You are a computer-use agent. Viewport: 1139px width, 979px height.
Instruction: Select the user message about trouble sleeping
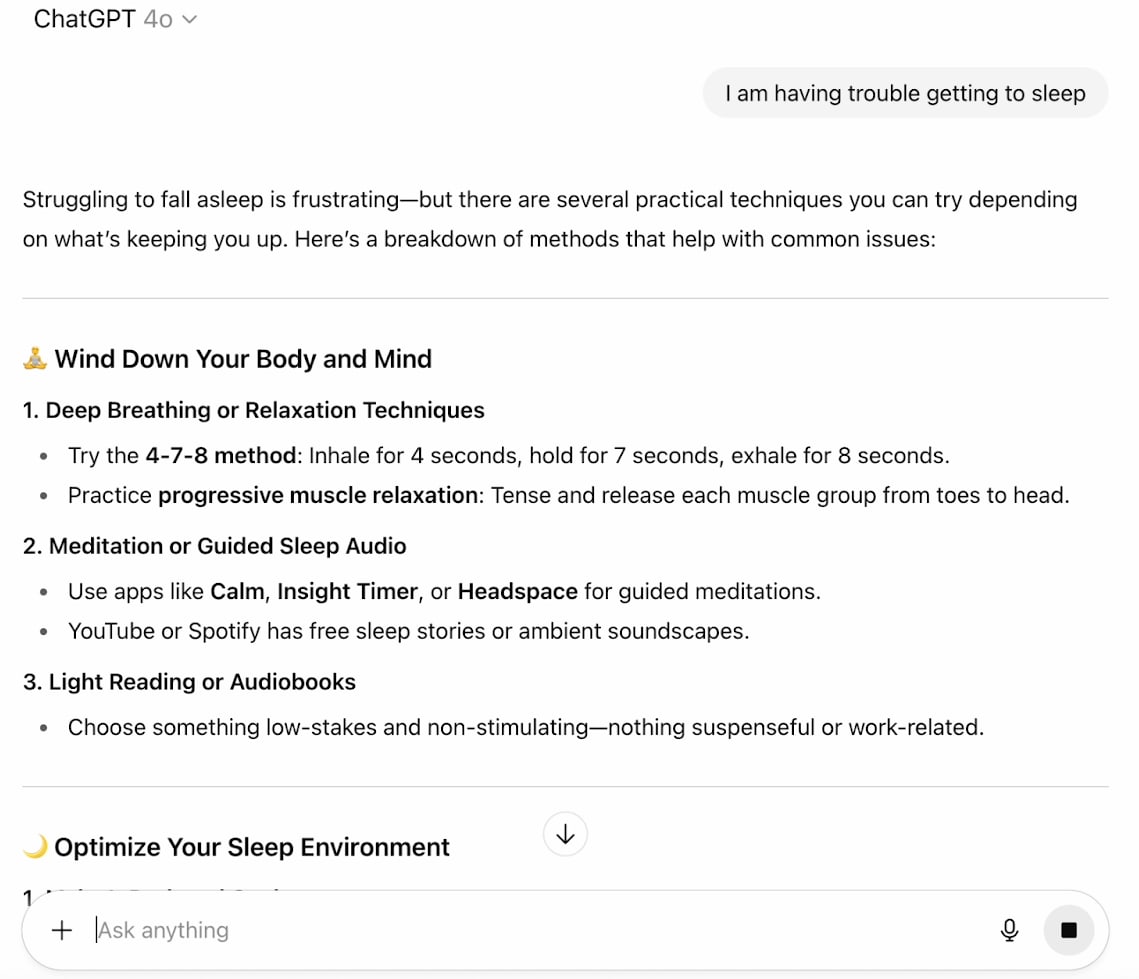904,92
